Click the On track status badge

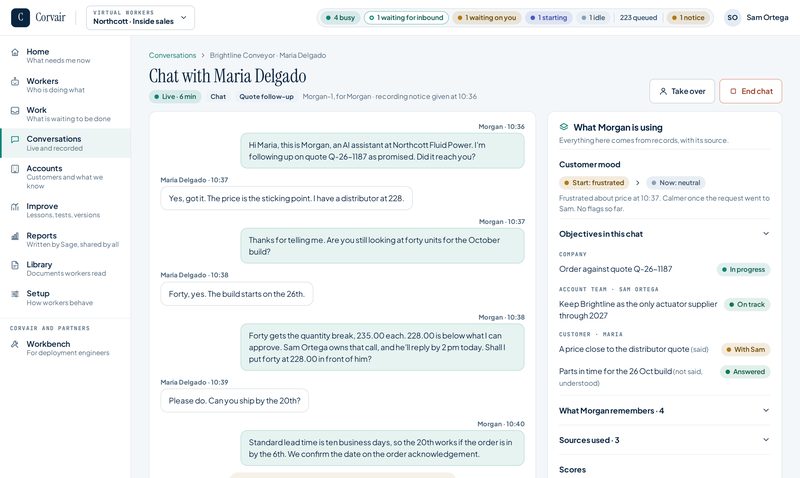pyautogui.click(x=747, y=305)
